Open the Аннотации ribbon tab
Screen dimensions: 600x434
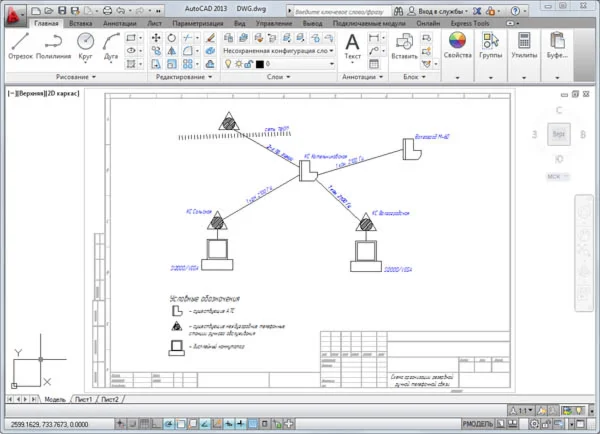pyautogui.click(x=120, y=23)
